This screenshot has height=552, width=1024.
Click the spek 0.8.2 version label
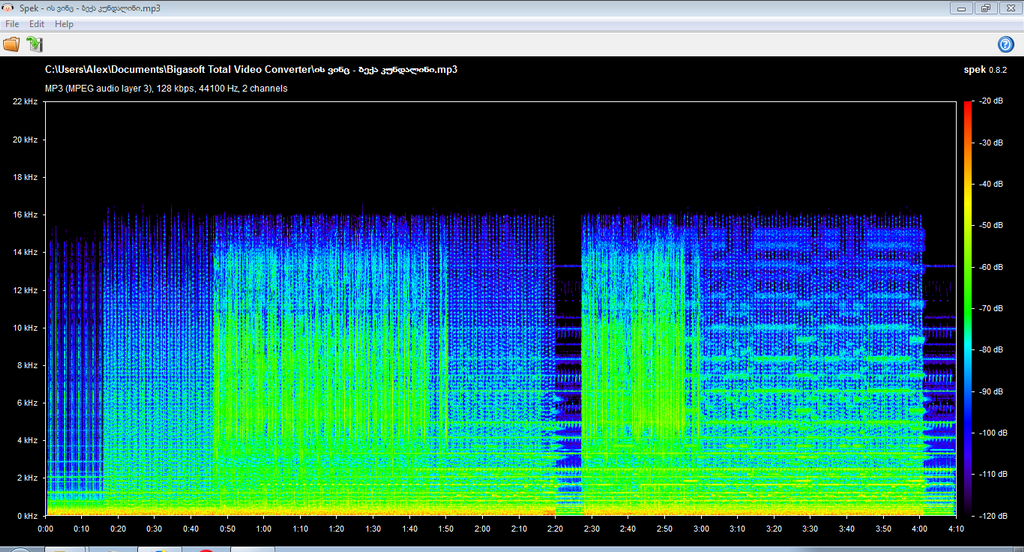point(985,70)
